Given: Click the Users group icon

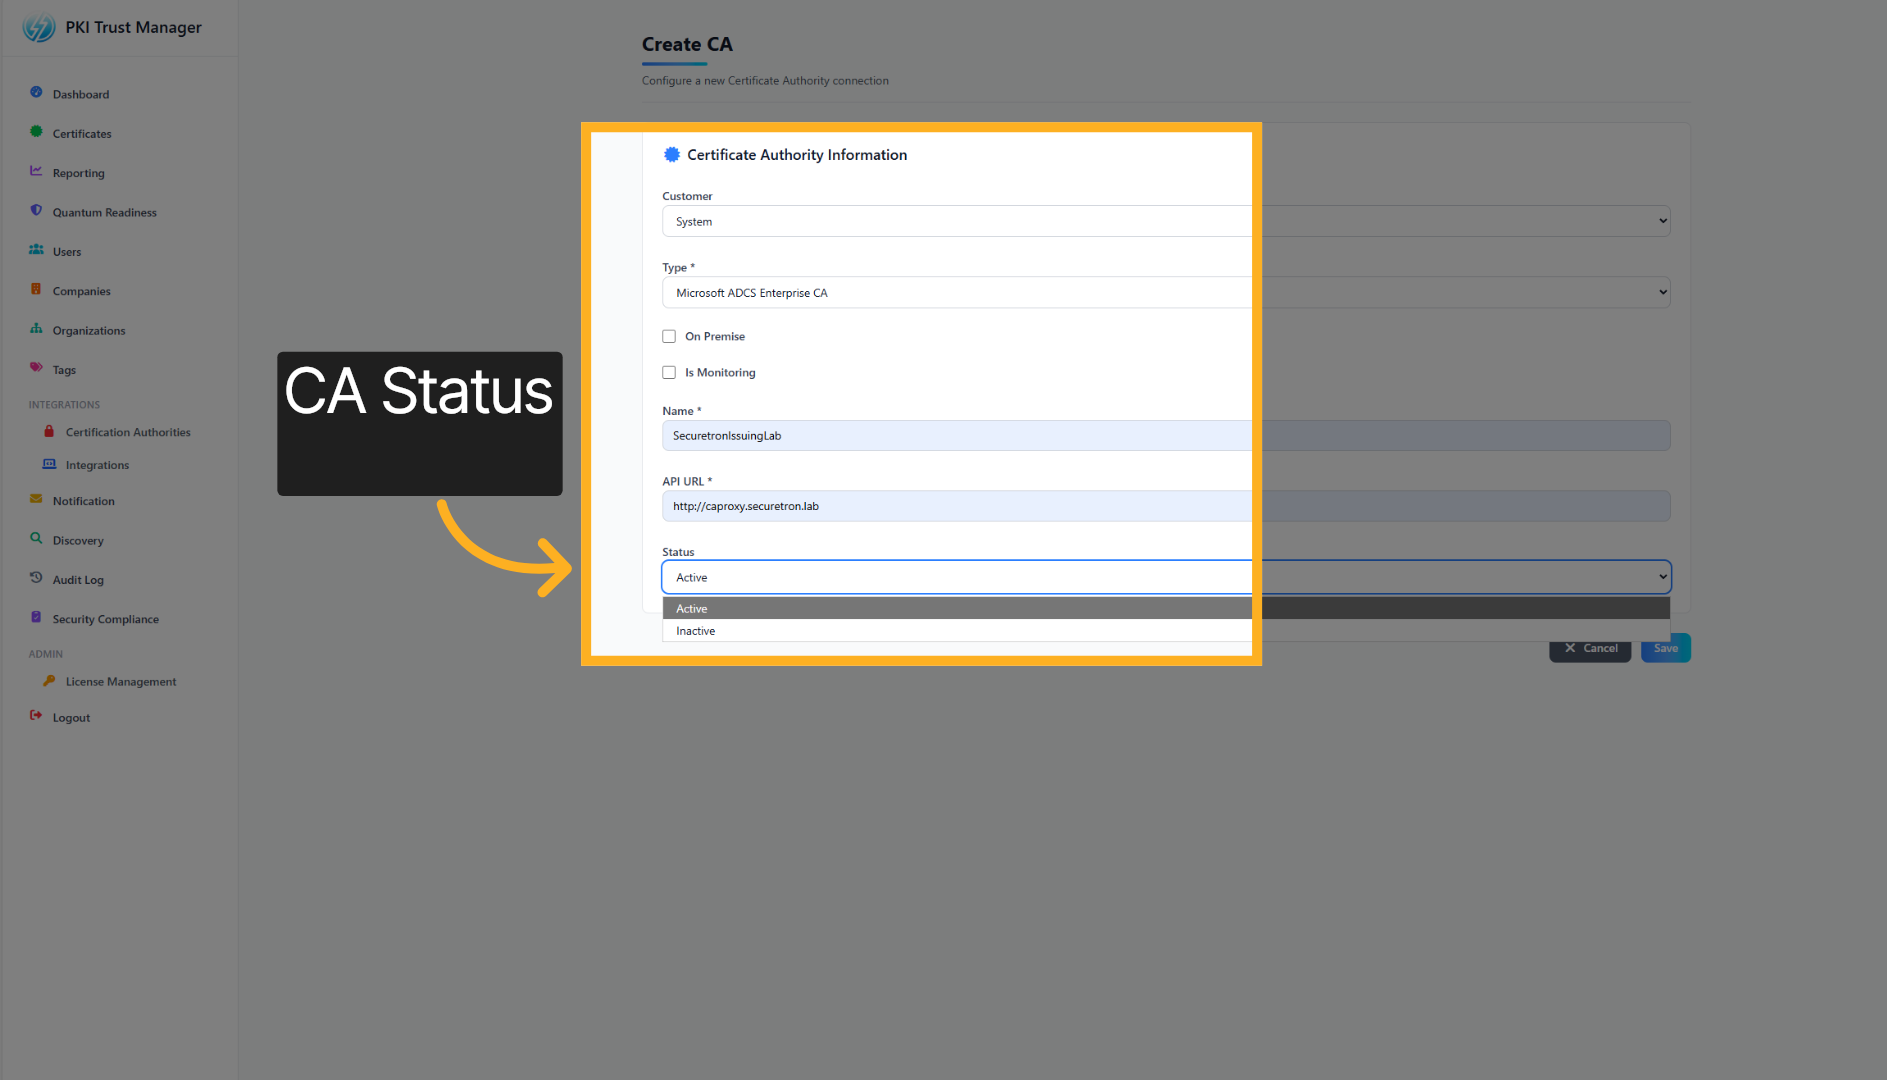Looking at the screenshot, I should click(x=36, y=250).
